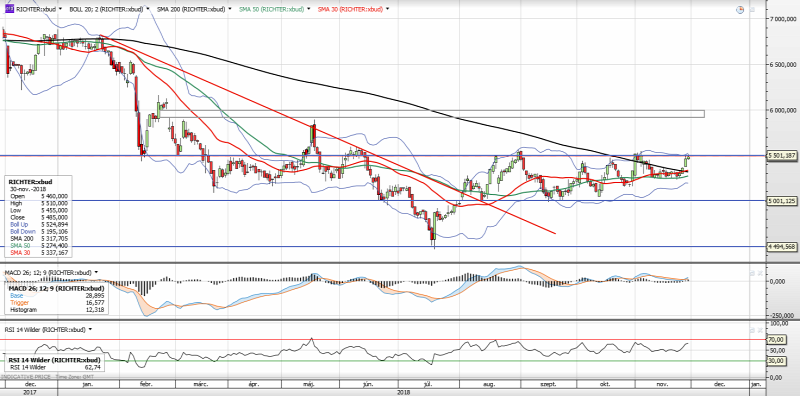Open the SMA 200 indicator dropdown
This screenshot has width=800, height=396.
[230, 9]
